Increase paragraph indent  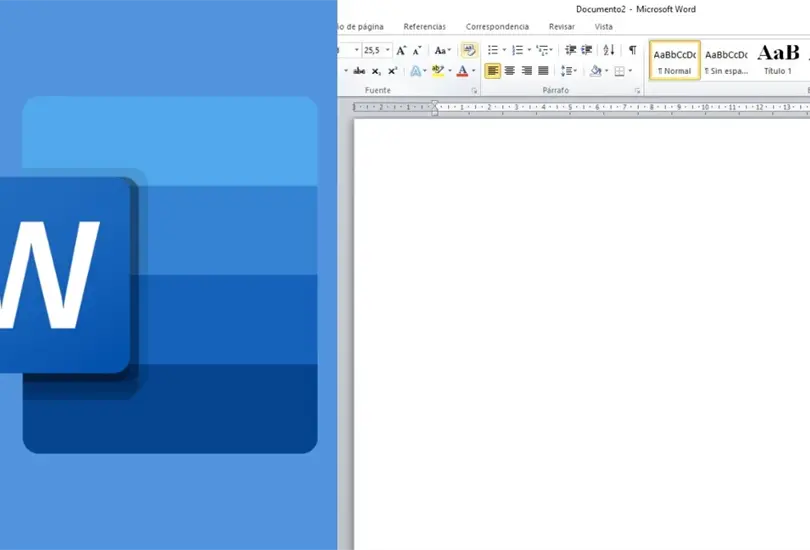(x=587, y=50)
